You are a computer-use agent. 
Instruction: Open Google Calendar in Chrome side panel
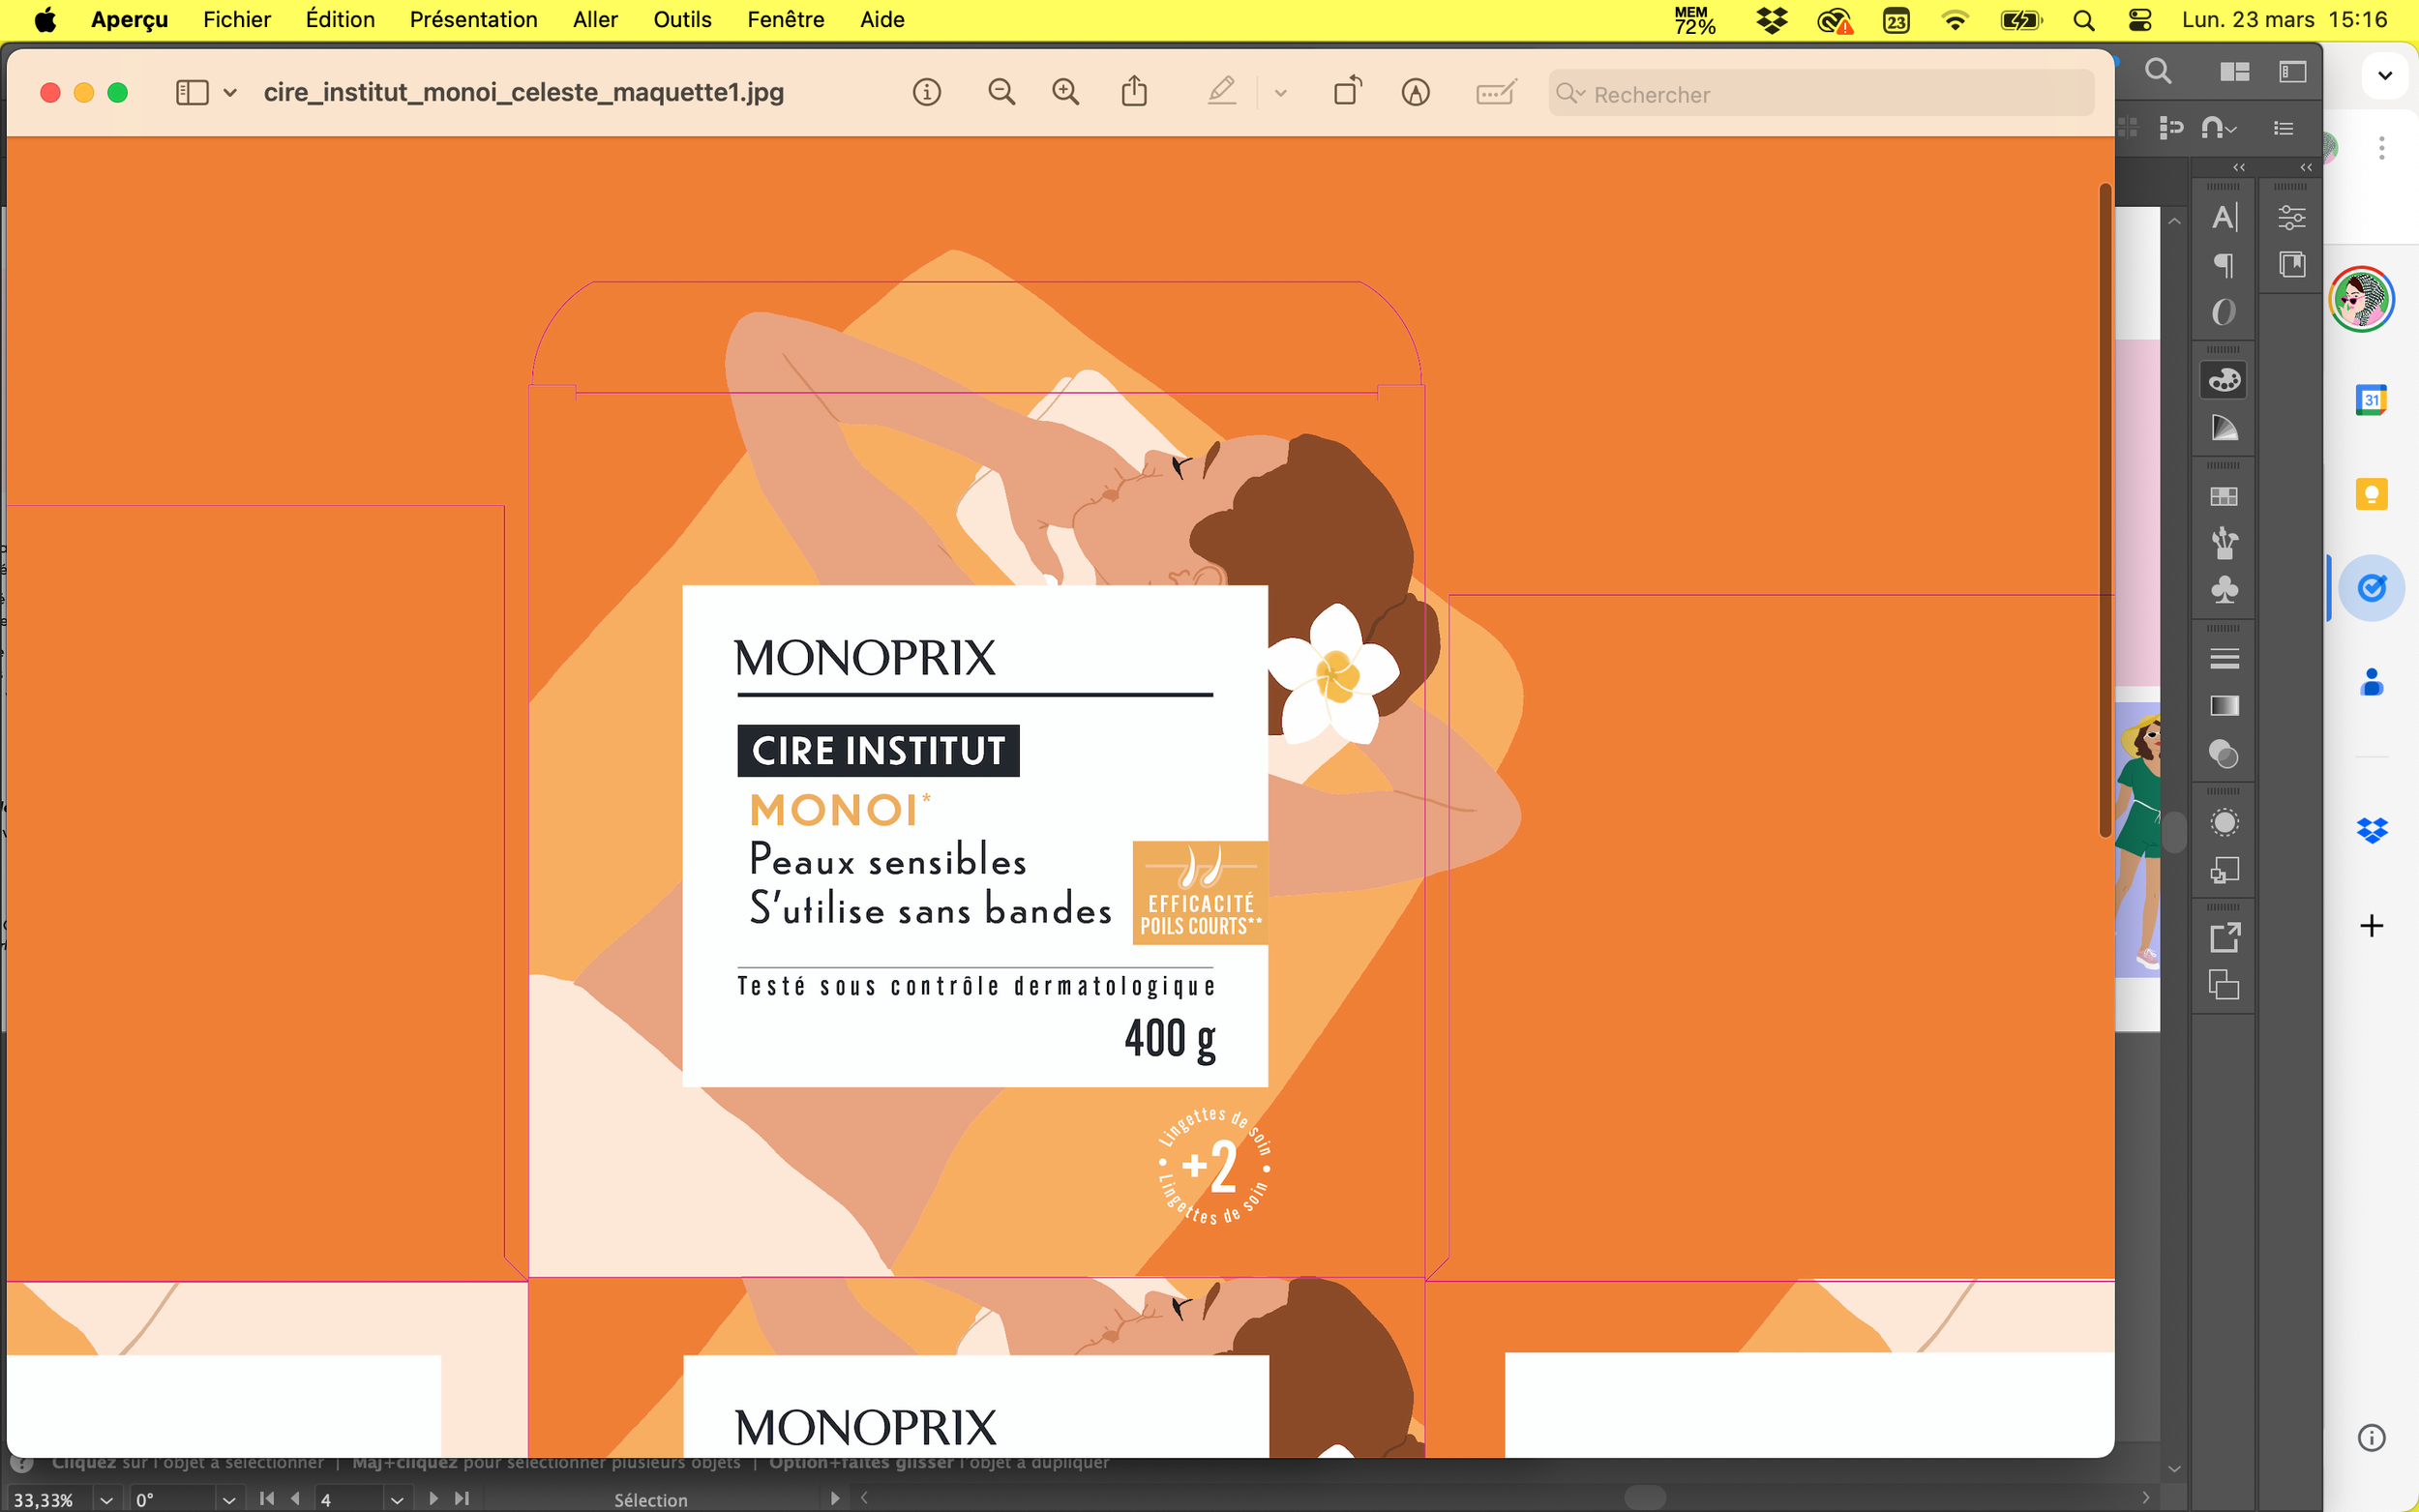pos(2371,400)
